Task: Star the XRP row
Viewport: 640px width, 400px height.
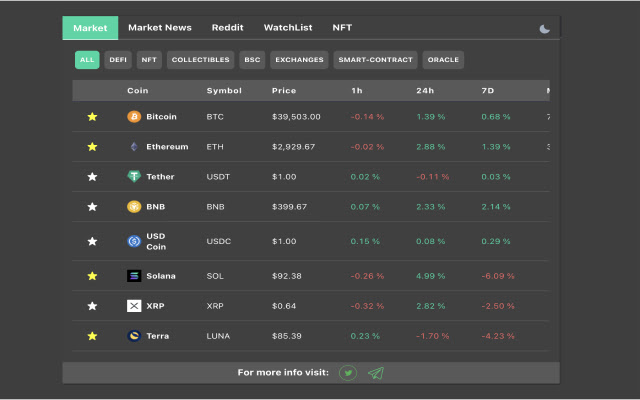Action: (92, 306)
